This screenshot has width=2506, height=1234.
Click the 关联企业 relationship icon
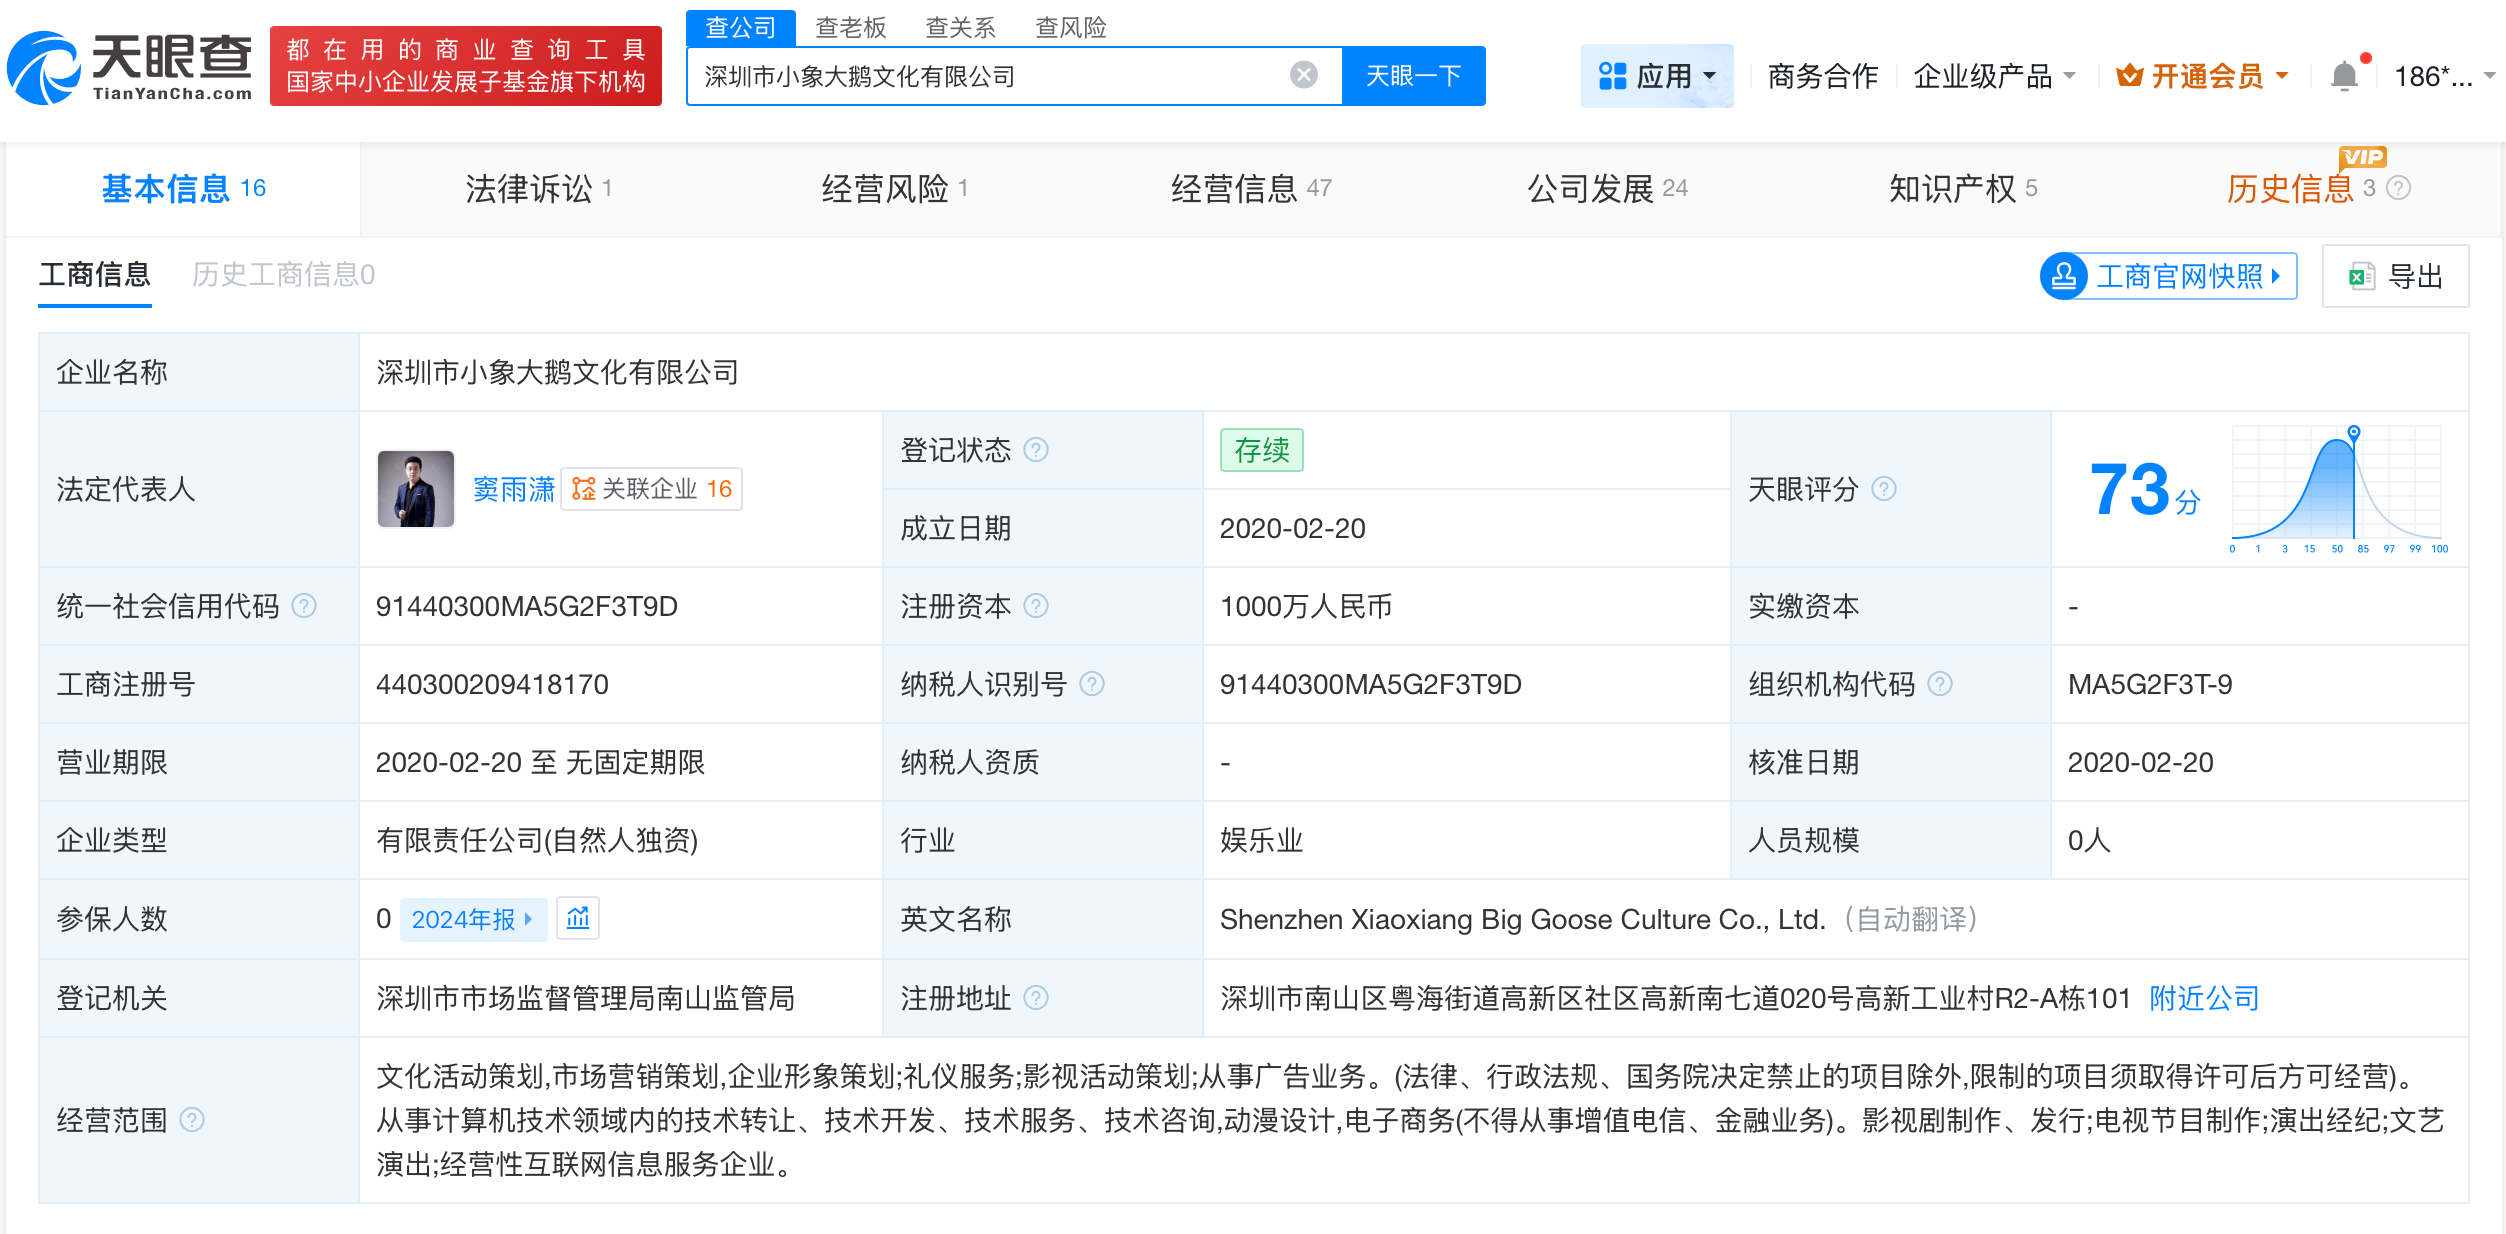(x=583, y=489)
